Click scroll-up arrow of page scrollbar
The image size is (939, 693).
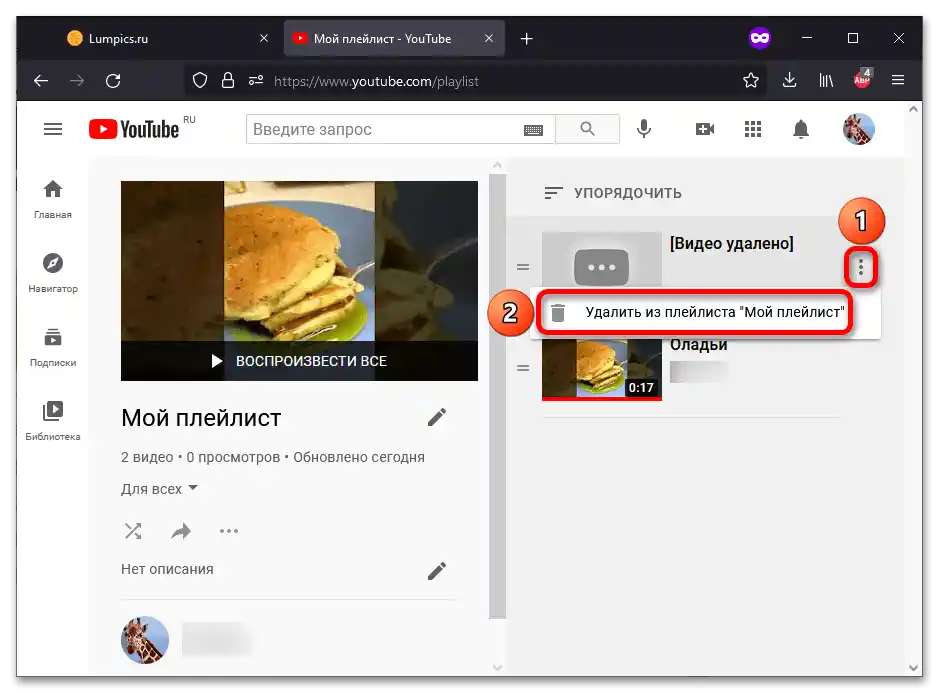[x=913, y=109]
